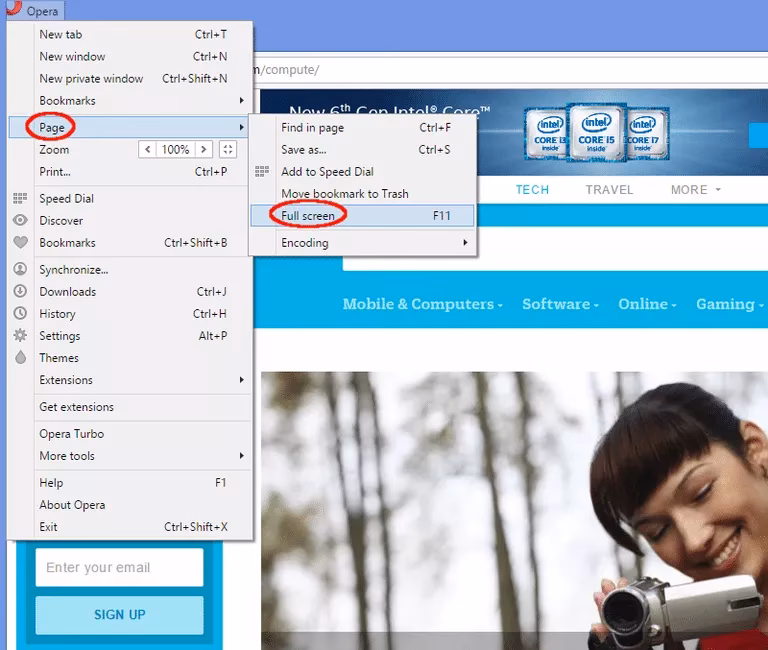This screenshot has width=768, height=650.
Task: Click the Opera menu button
Action: [34, 10]
